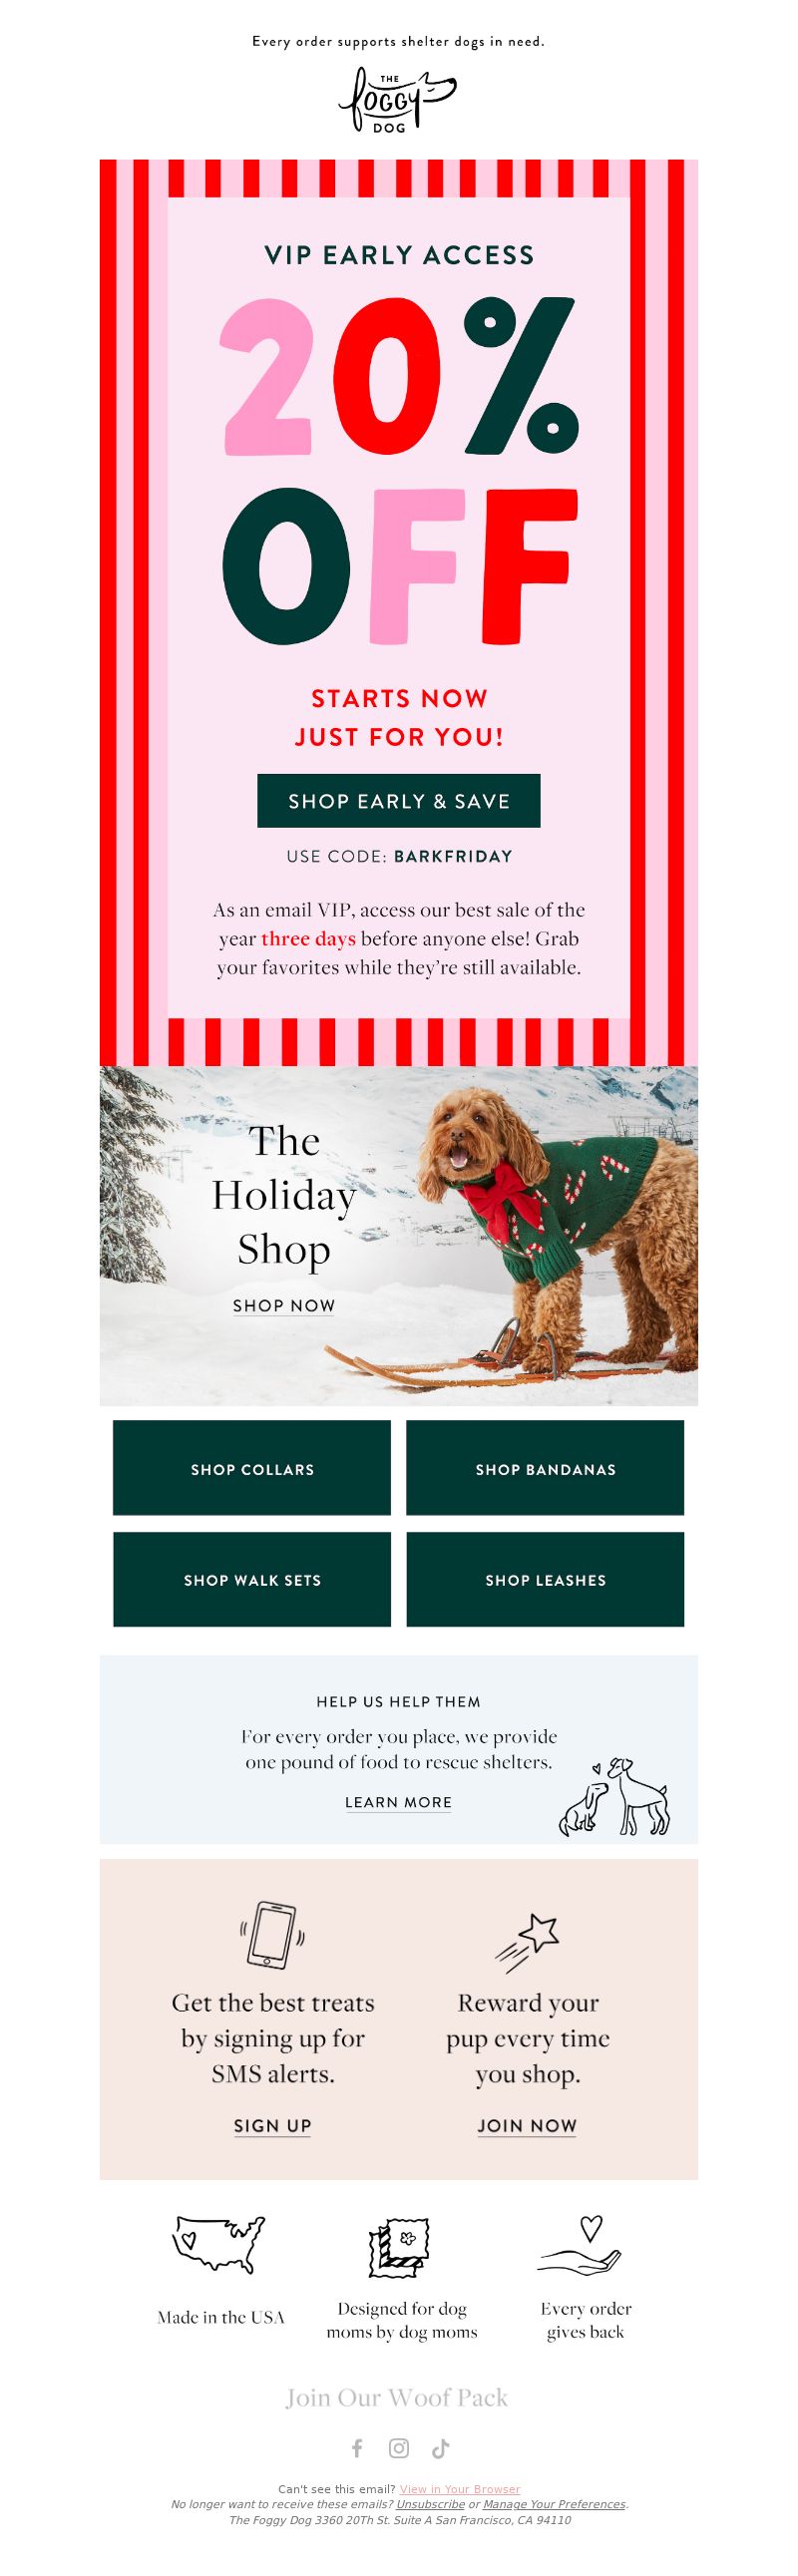
Task: Click the hand holding heart icon
Action: click(x=582, y=2245)
